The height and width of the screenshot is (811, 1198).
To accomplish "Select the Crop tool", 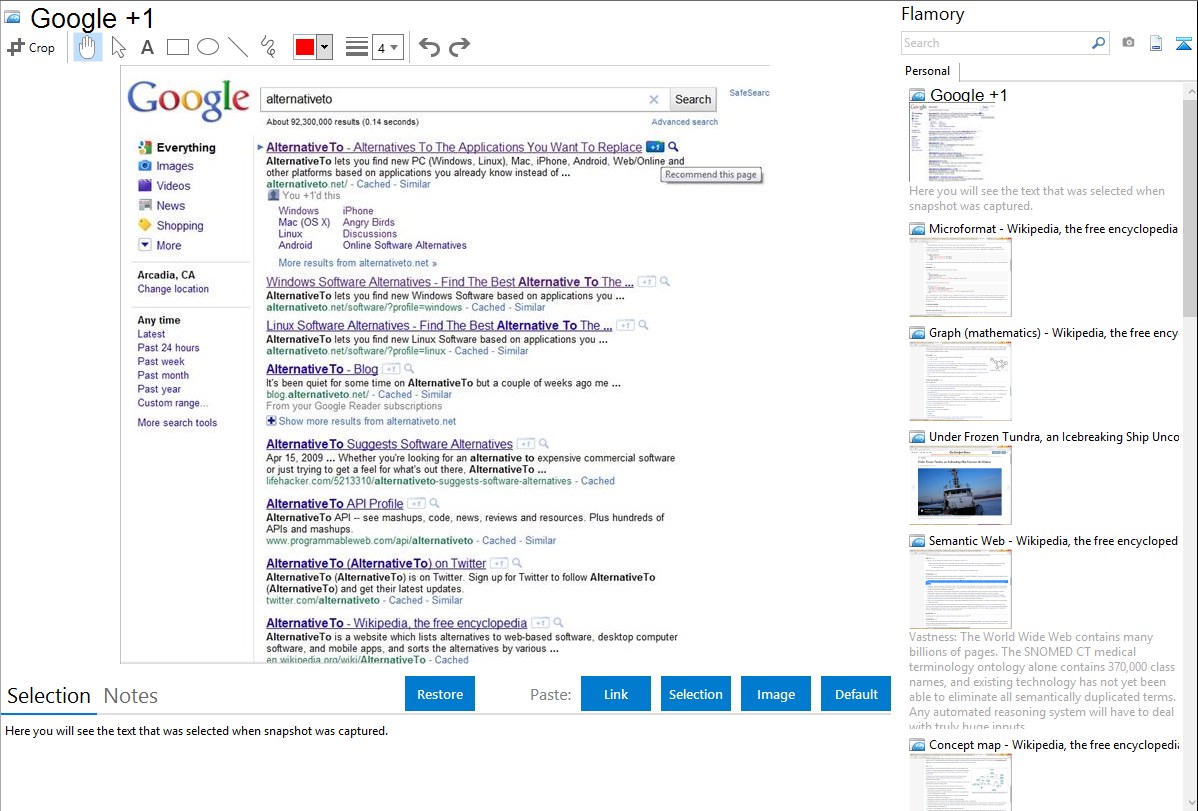I will click(31, 47).
